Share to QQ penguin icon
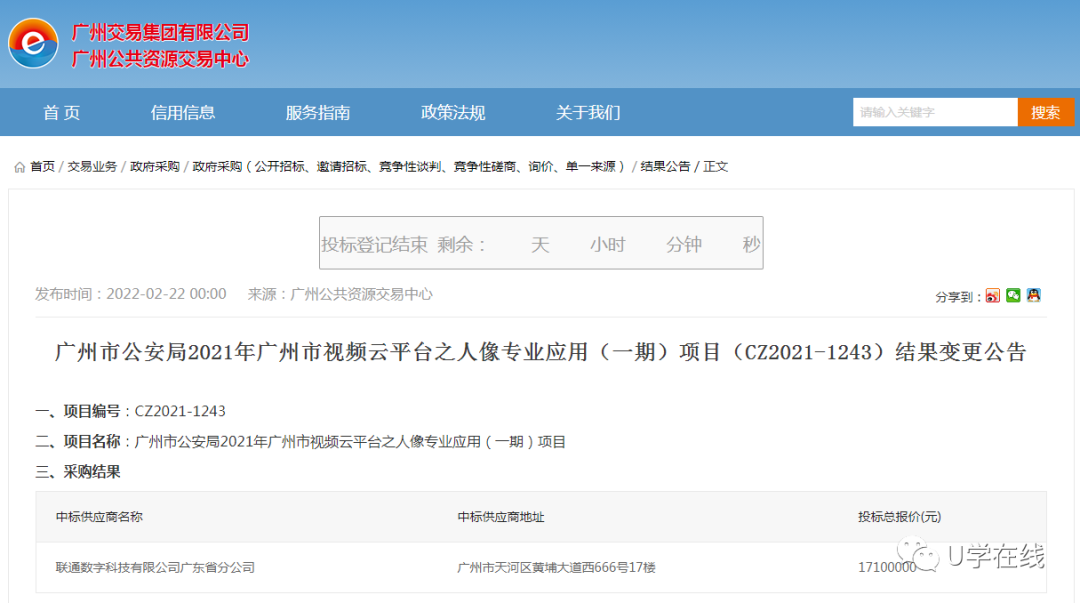1080x603 pixels. (x=1033, y=296)
